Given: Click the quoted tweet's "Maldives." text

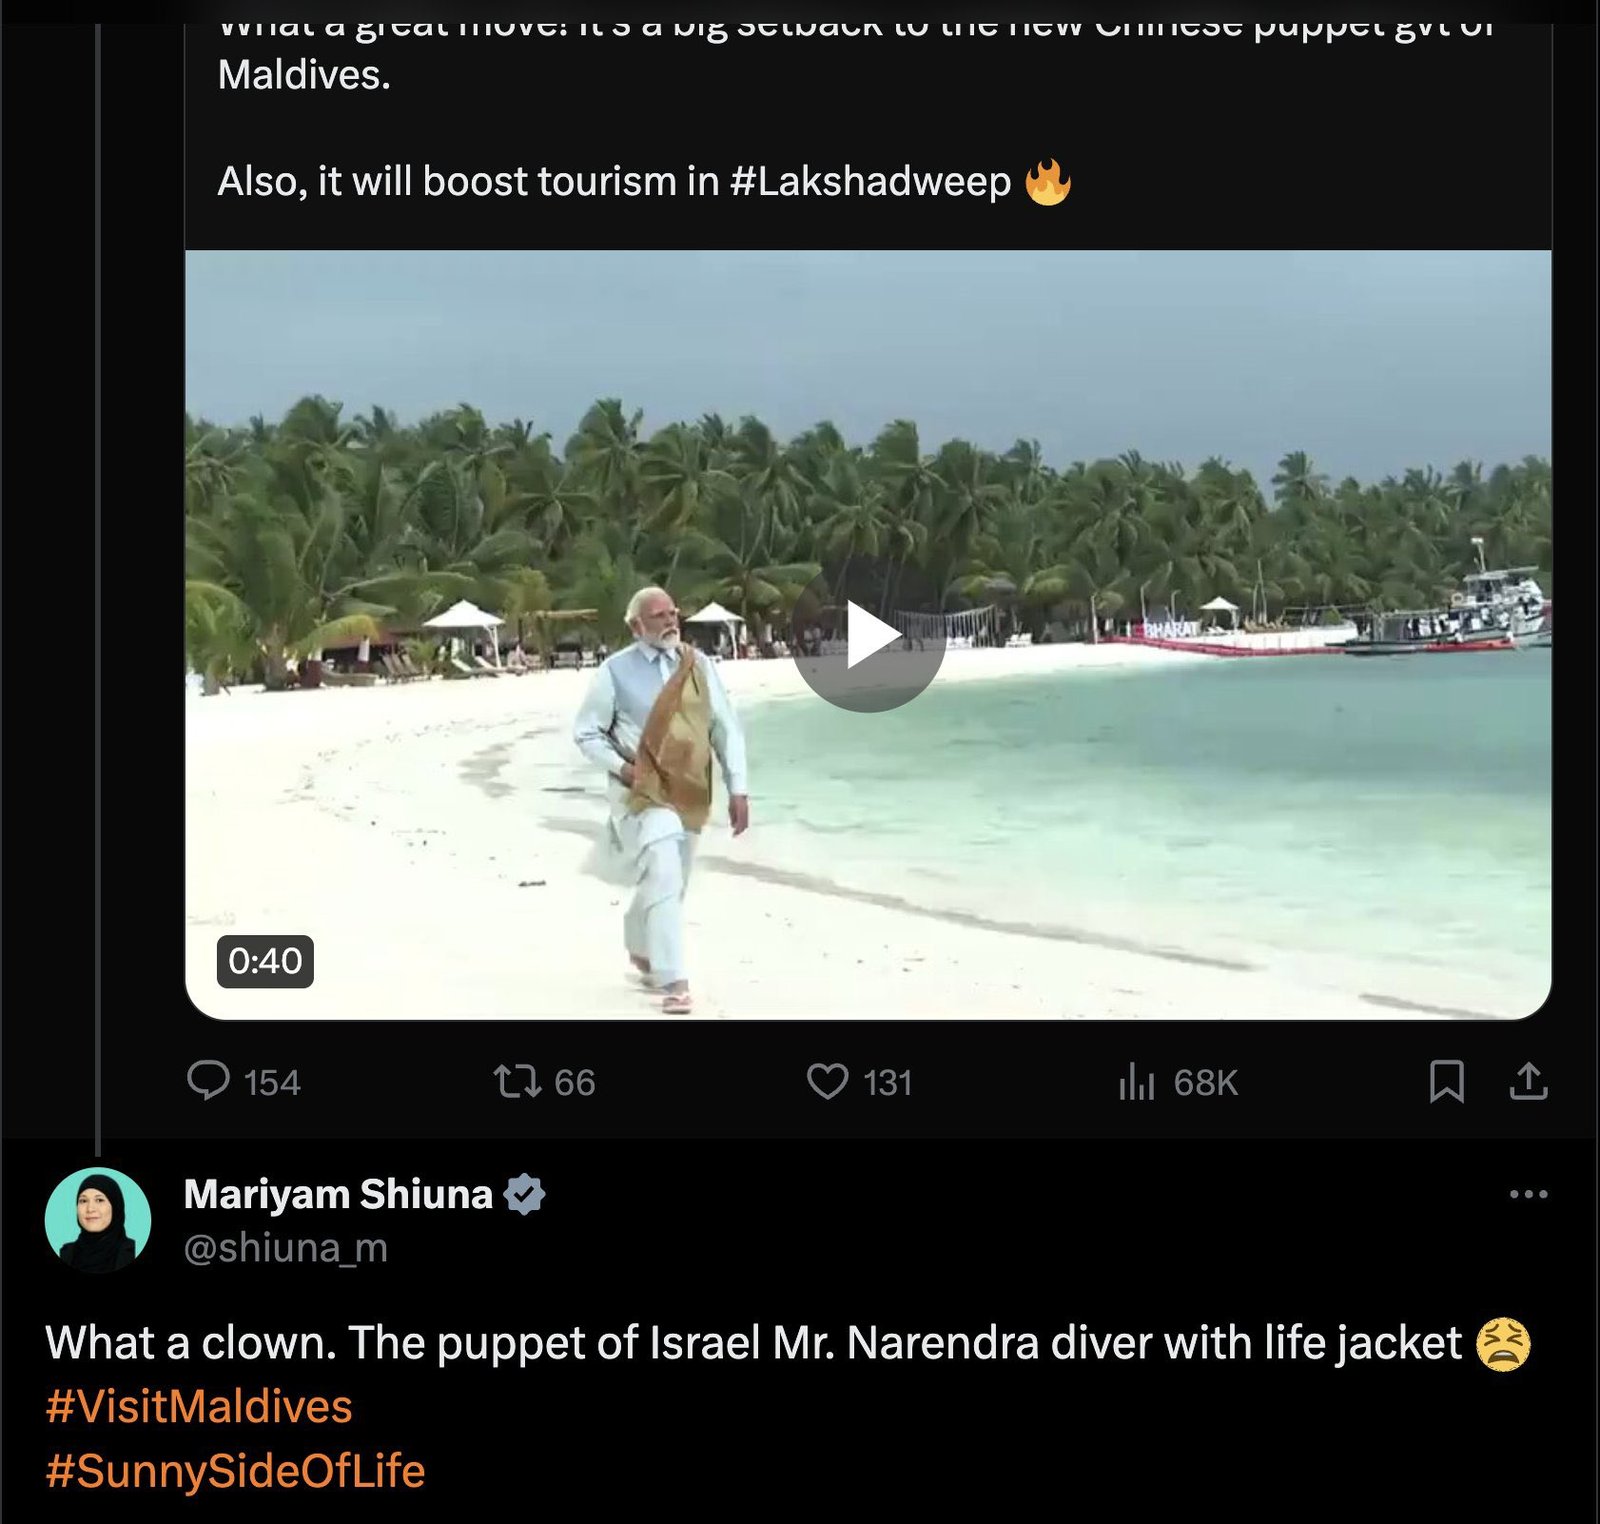Looking at the screenshot, I should point(304,75).
